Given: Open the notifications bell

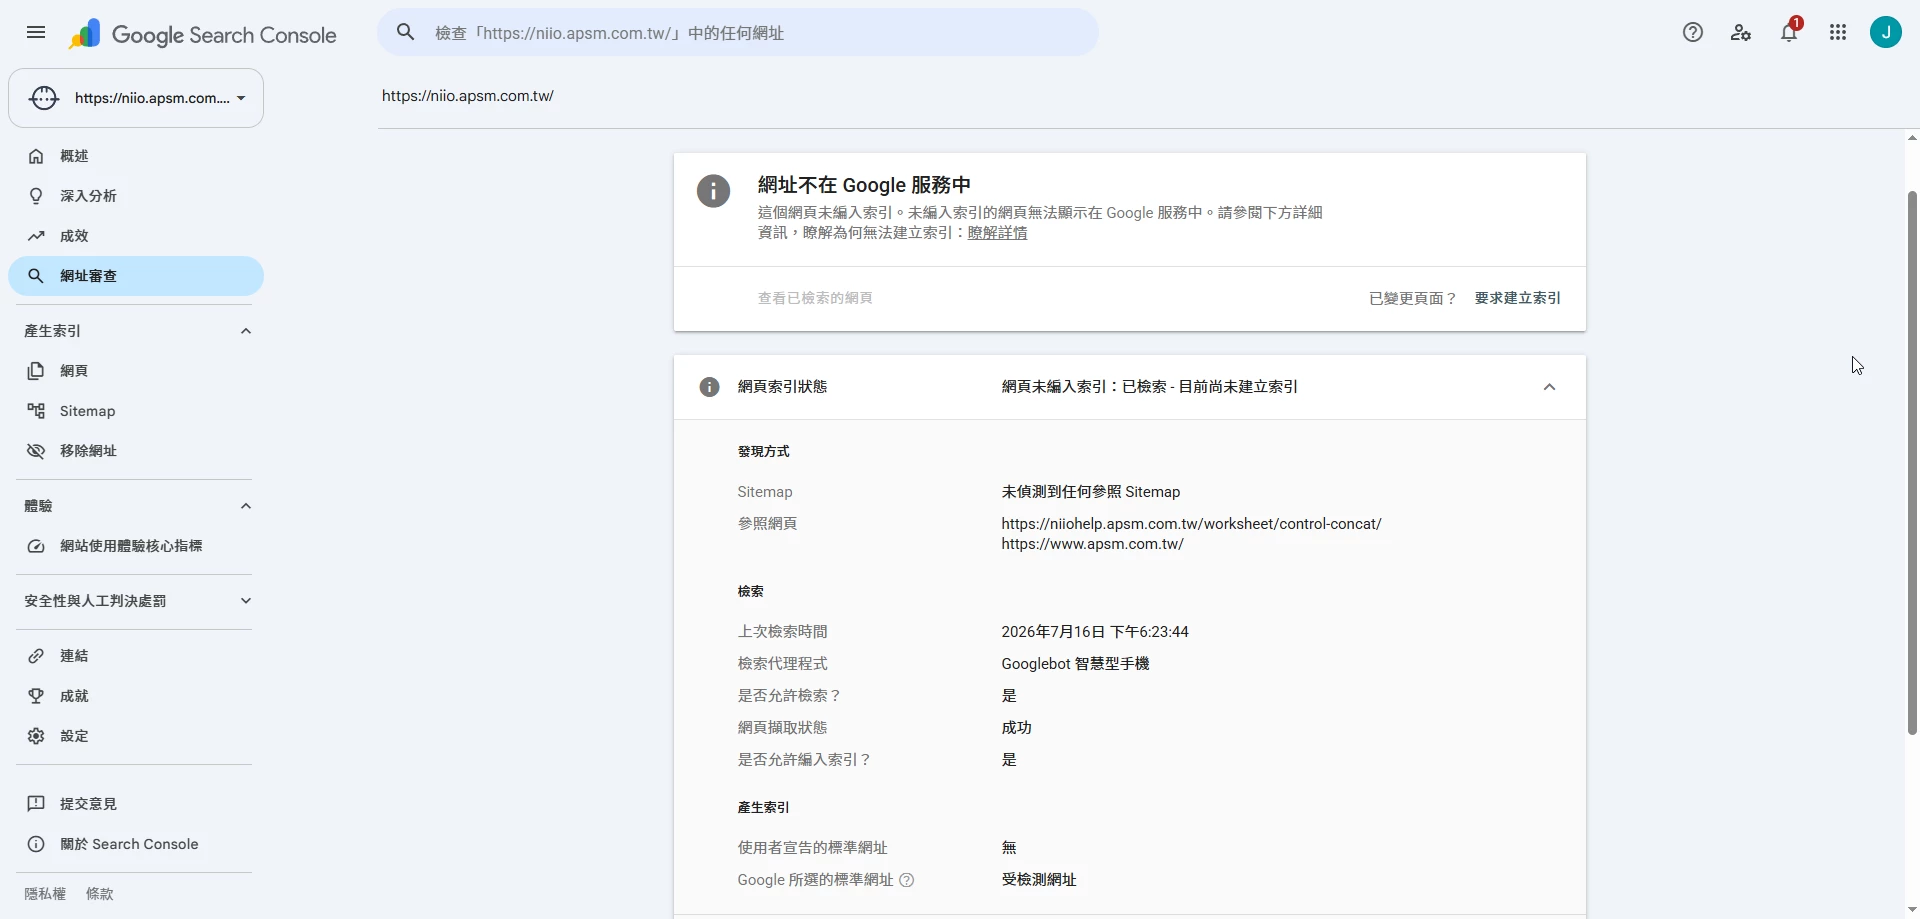Looking at the screenshot, I should coord(1789,32).
